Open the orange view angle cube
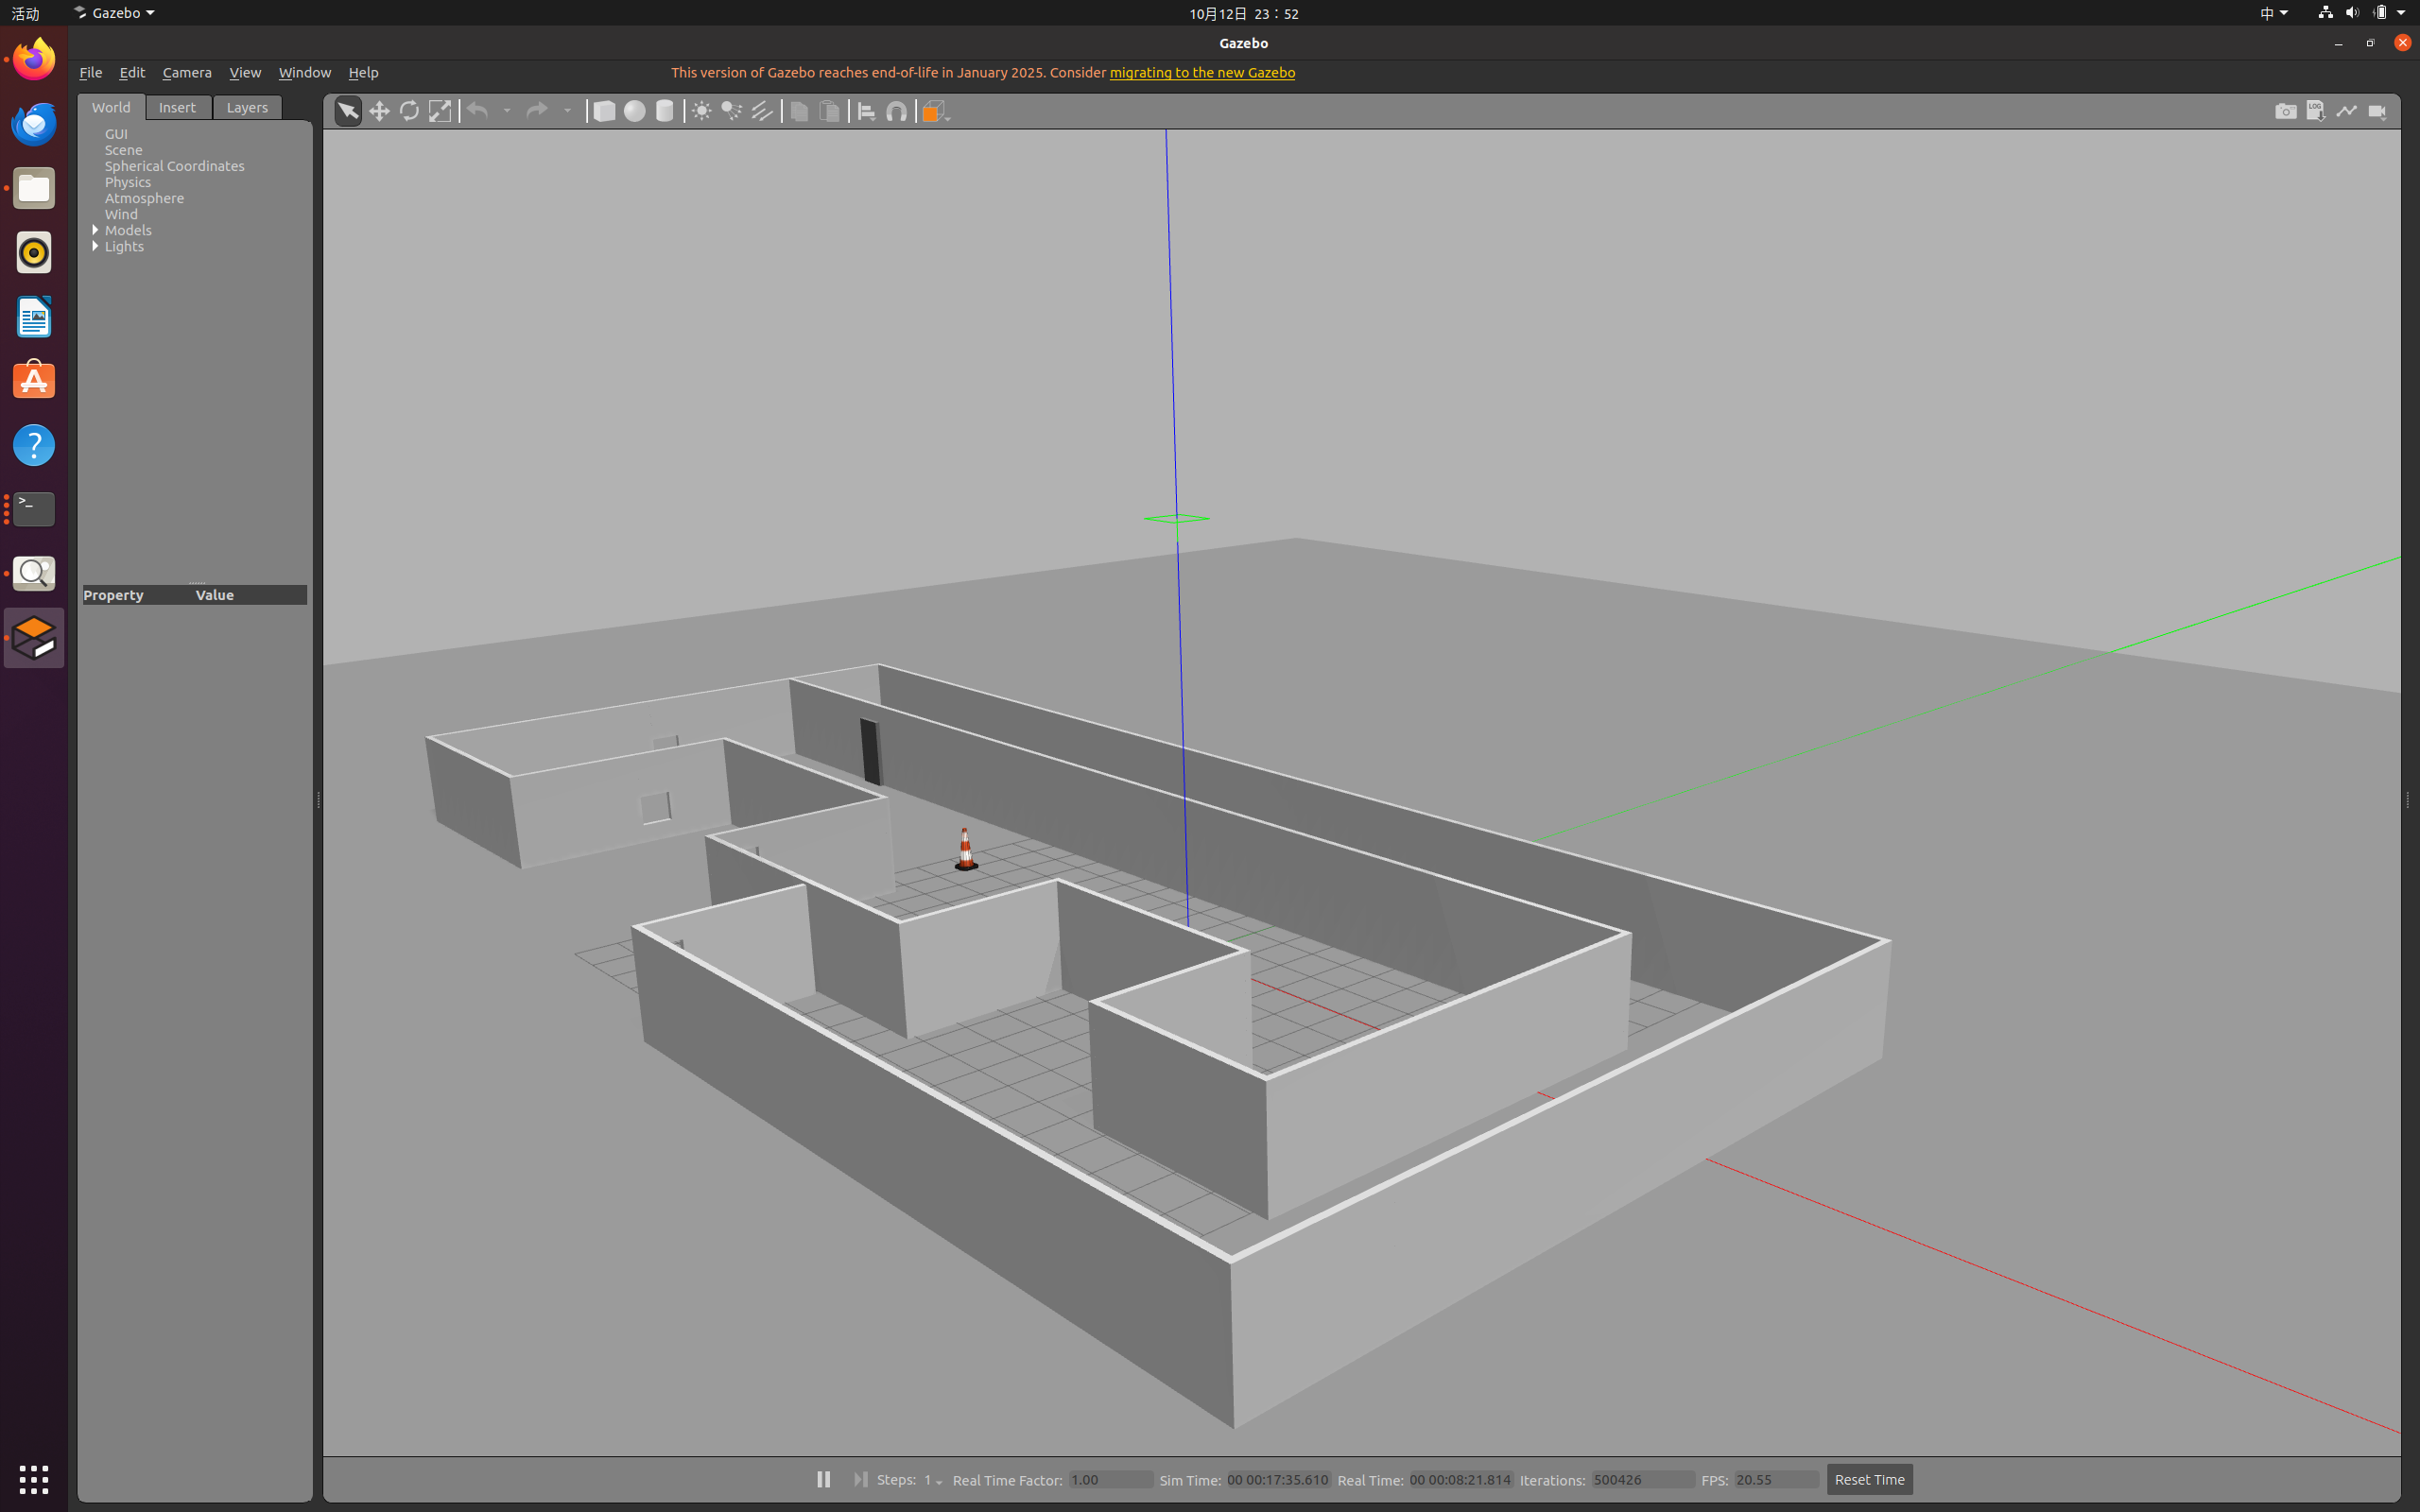Viewport: 2420px width, 1512px height. pyautogui.click(x=934, y=111)
